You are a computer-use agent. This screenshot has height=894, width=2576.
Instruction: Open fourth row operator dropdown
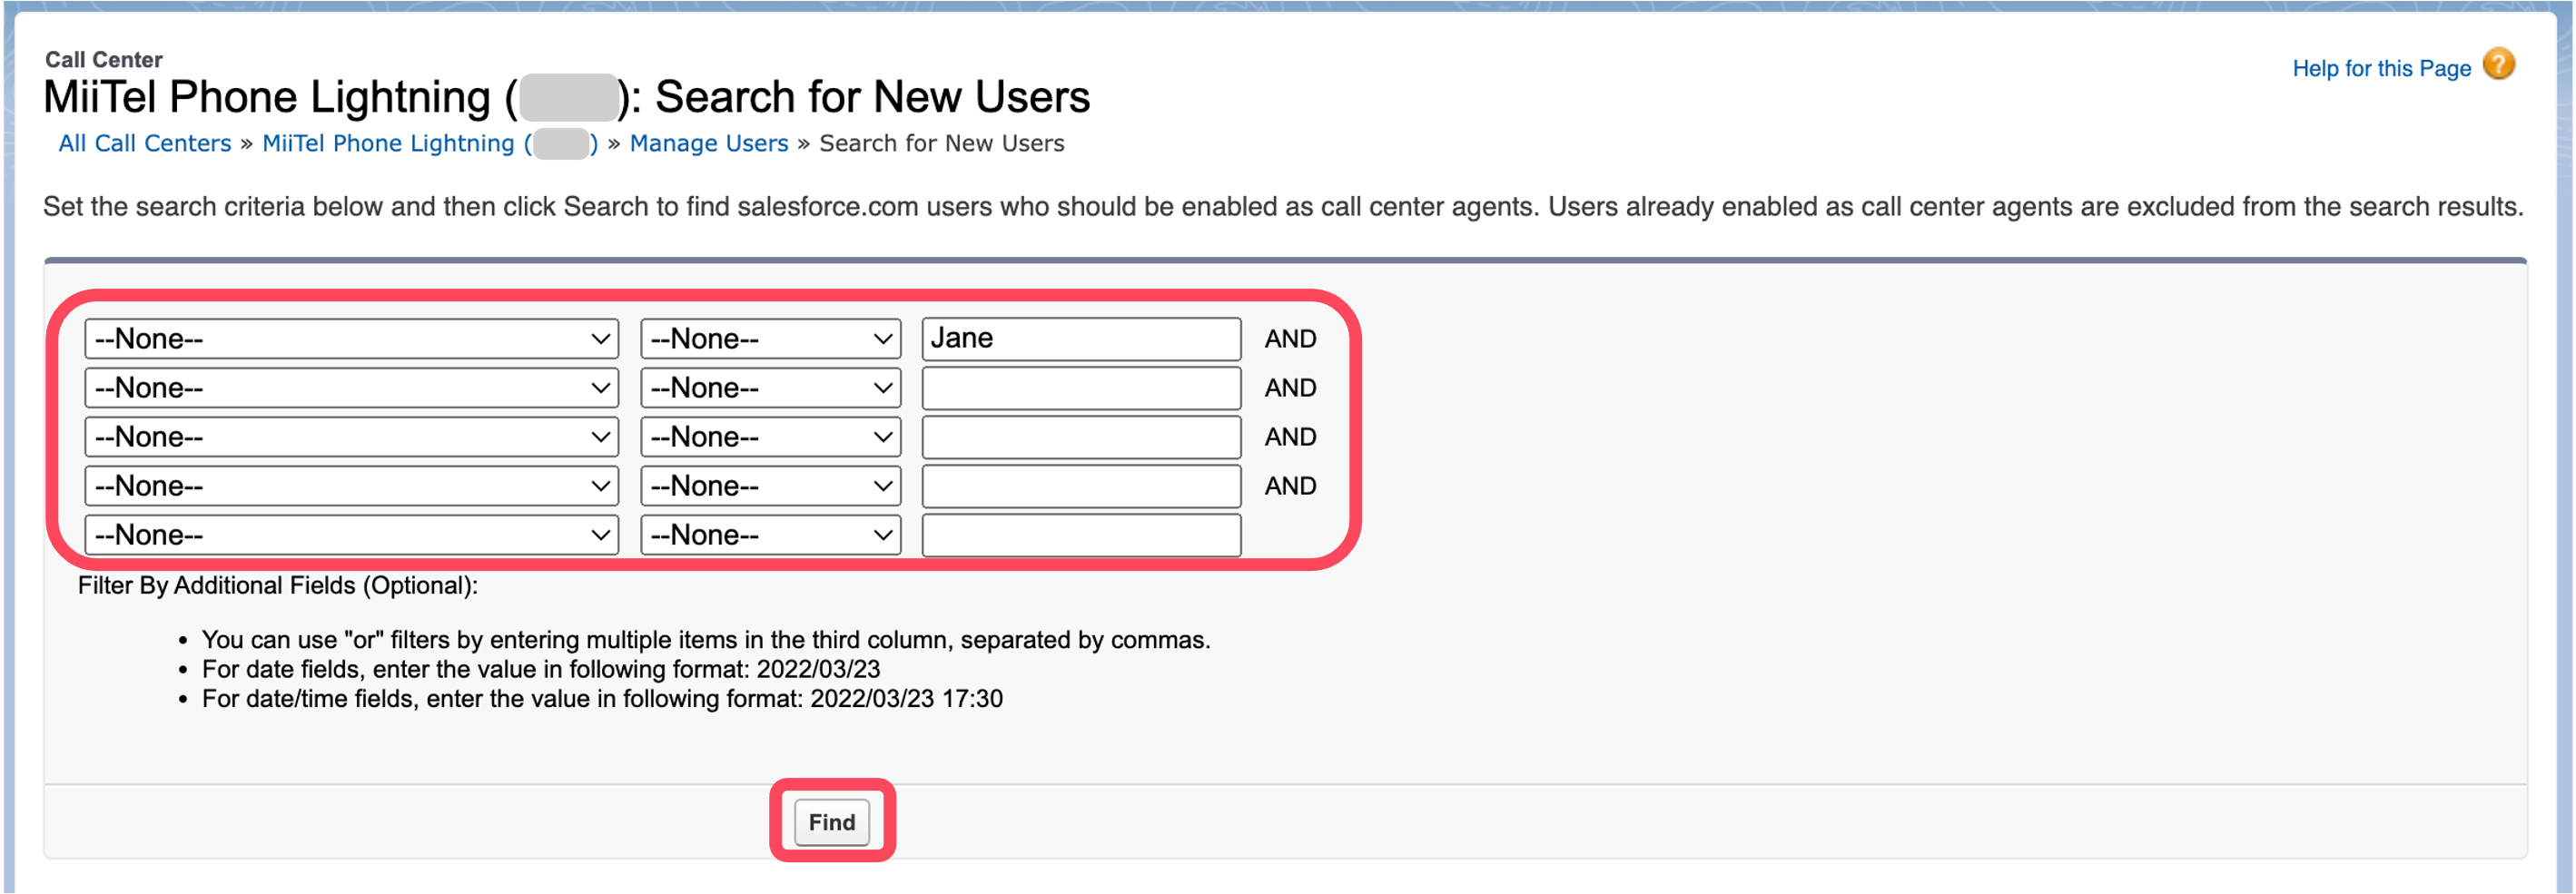pos(771,486)
